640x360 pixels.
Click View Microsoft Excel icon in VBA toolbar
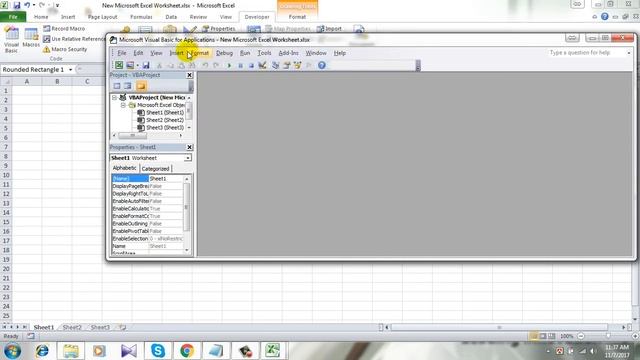[x=119, y=65]
